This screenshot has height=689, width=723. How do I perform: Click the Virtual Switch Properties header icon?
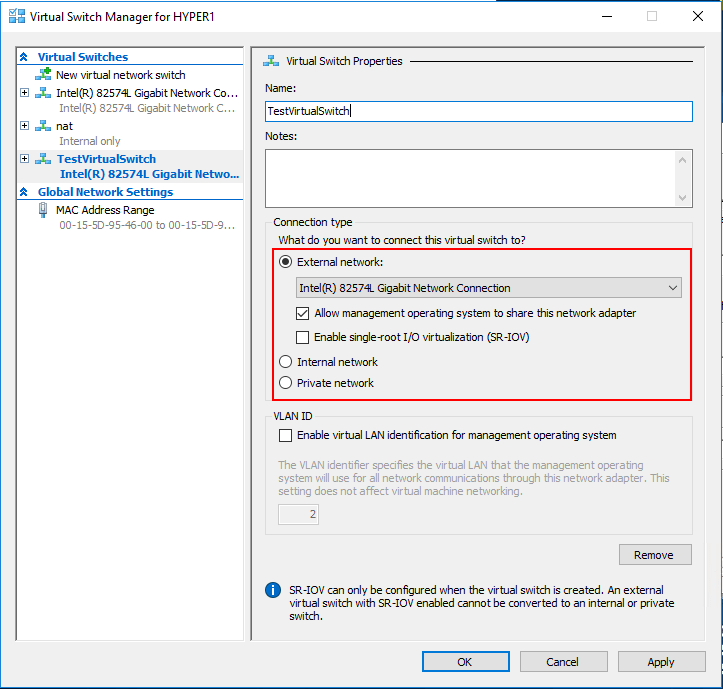pos(271,61)
